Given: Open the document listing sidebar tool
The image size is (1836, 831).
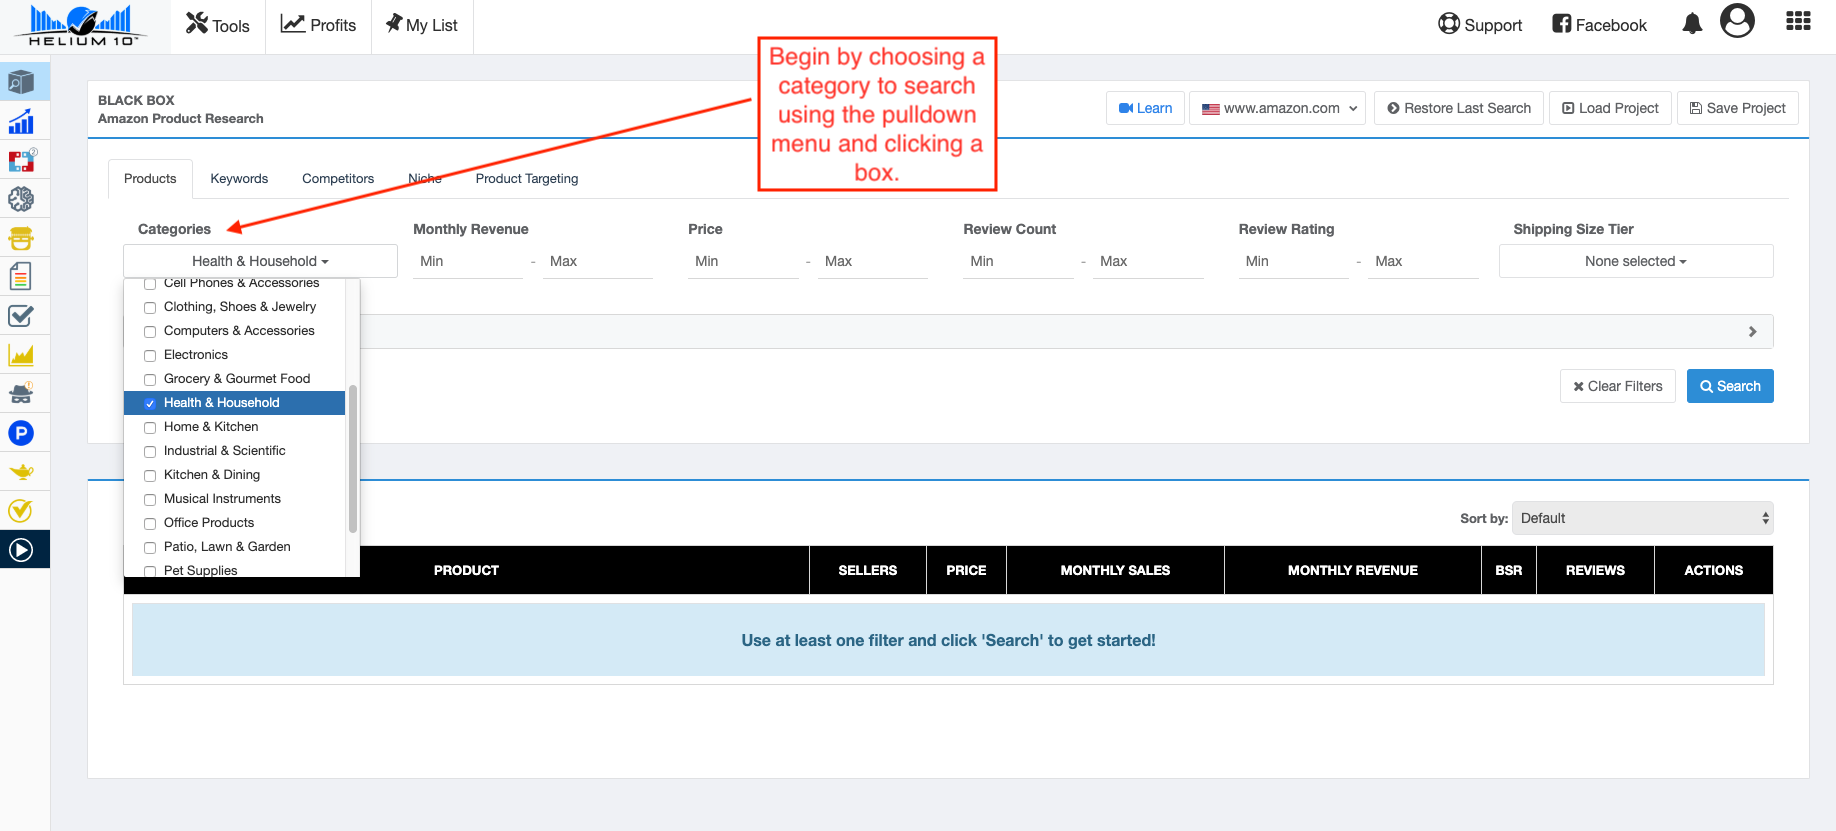Looking at the screenshot, I should point(21,277).
